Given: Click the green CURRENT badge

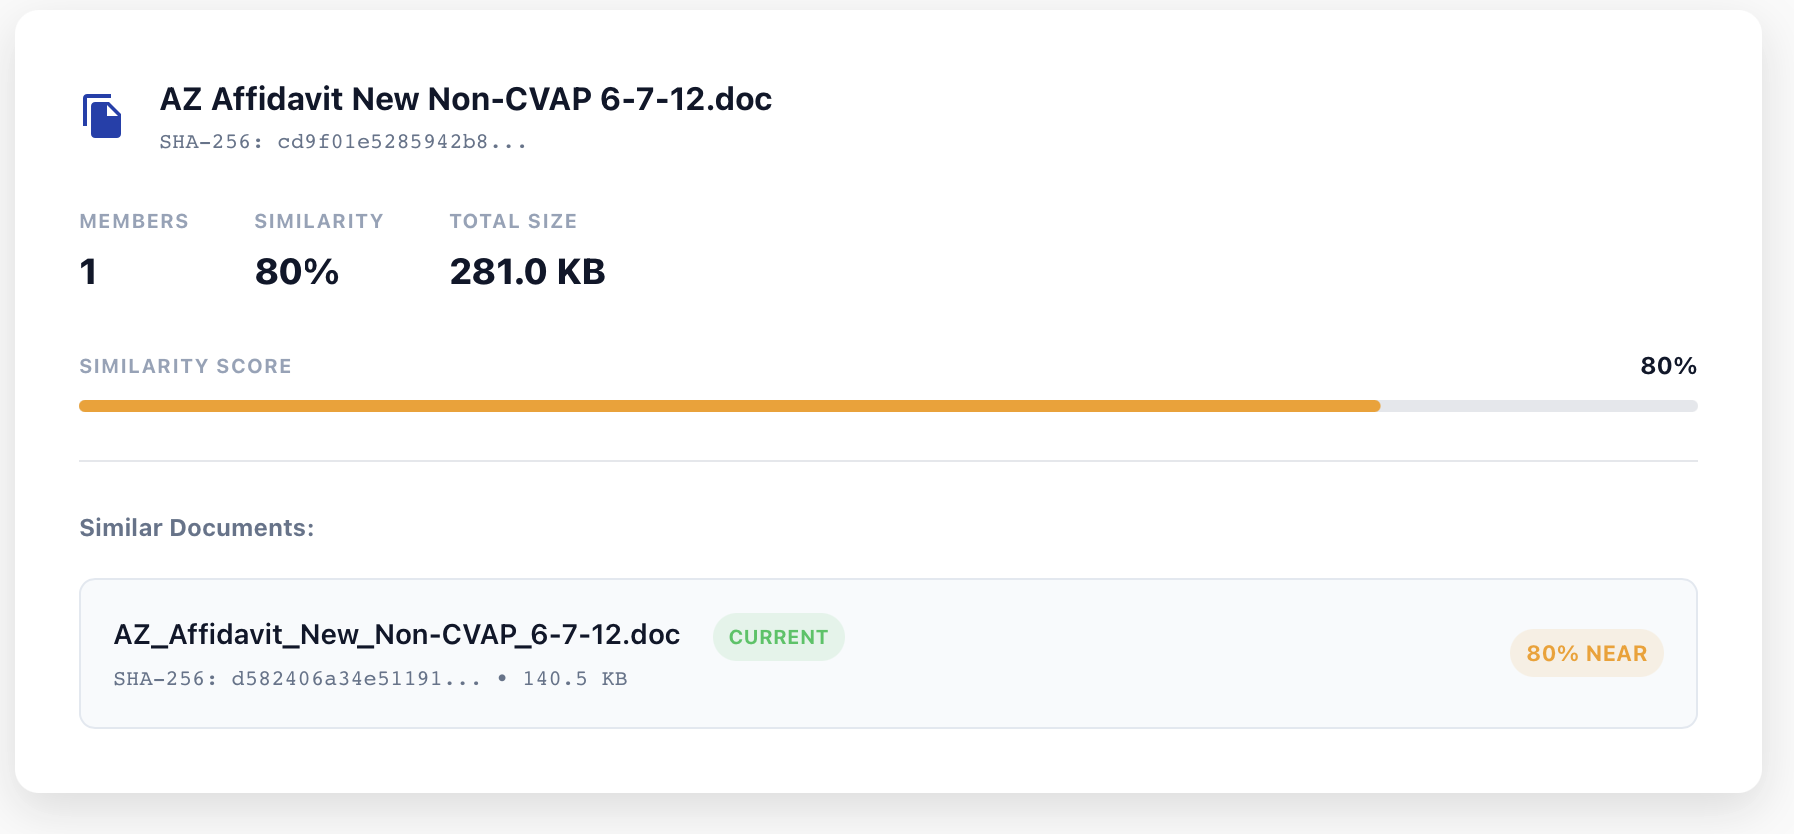Looking at the screenshot, I should pos(778,637).
